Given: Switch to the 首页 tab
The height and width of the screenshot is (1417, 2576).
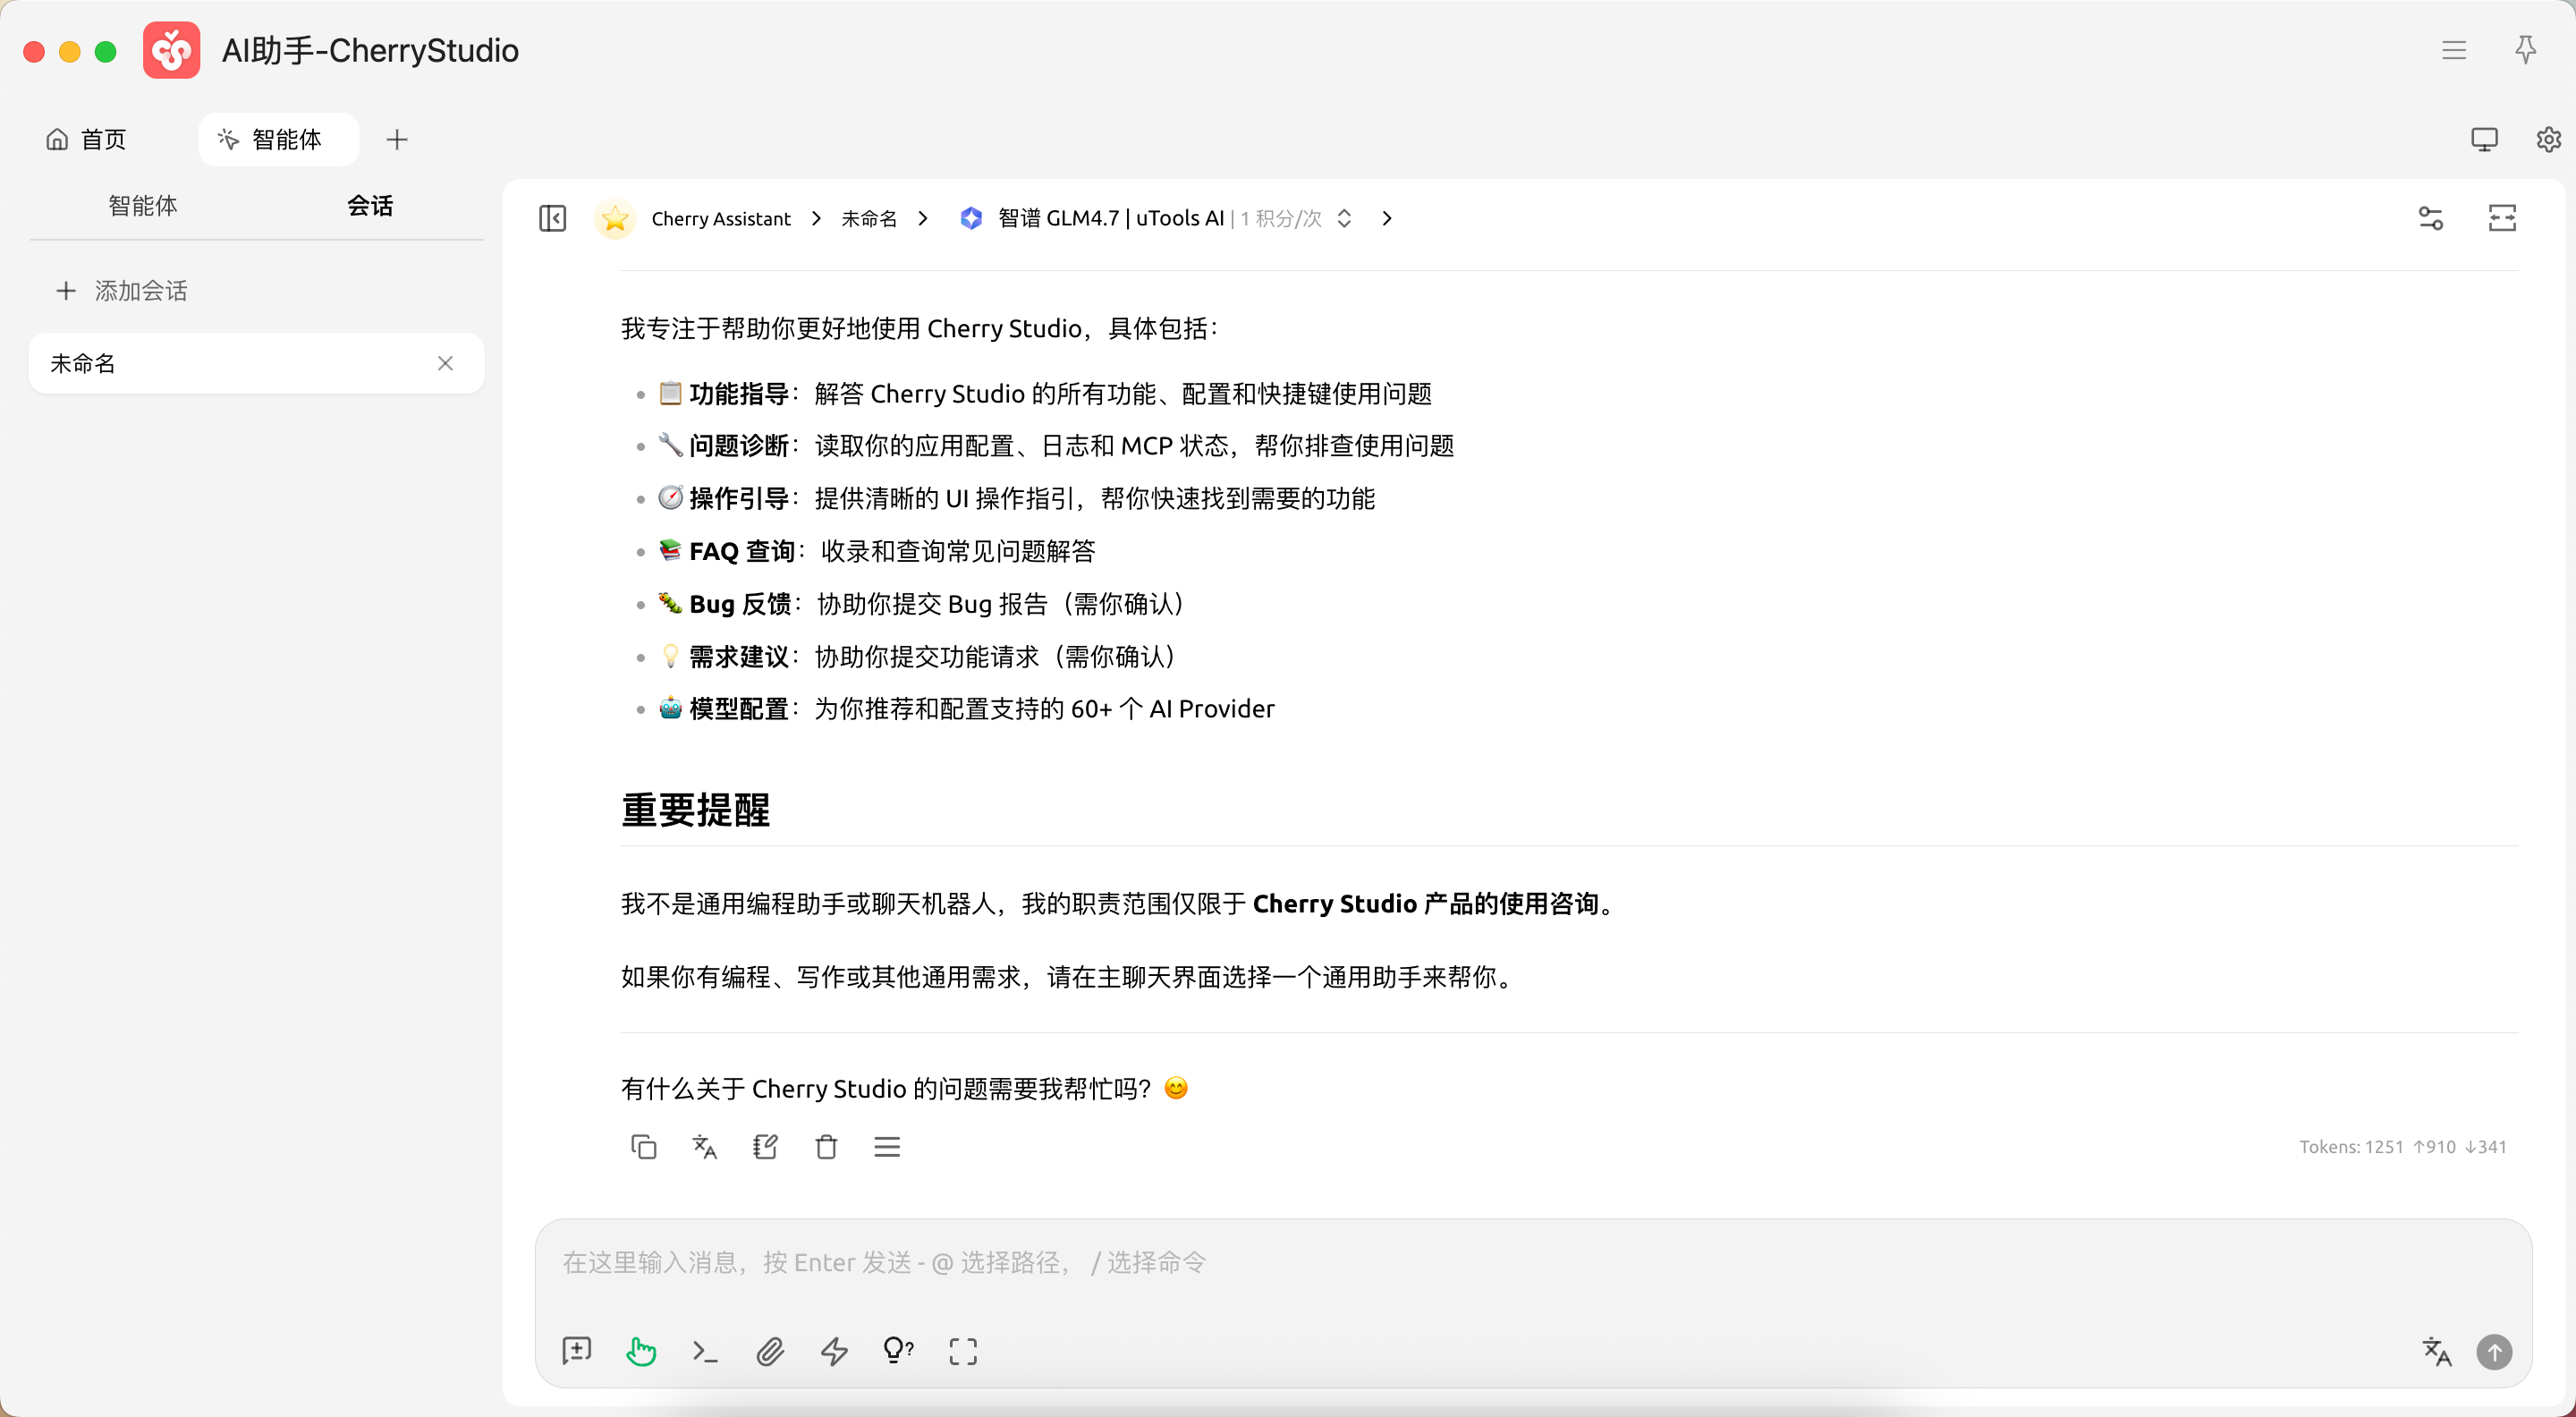Looking at the screenshot, I should pyautogui.click(x=86, y=139).
